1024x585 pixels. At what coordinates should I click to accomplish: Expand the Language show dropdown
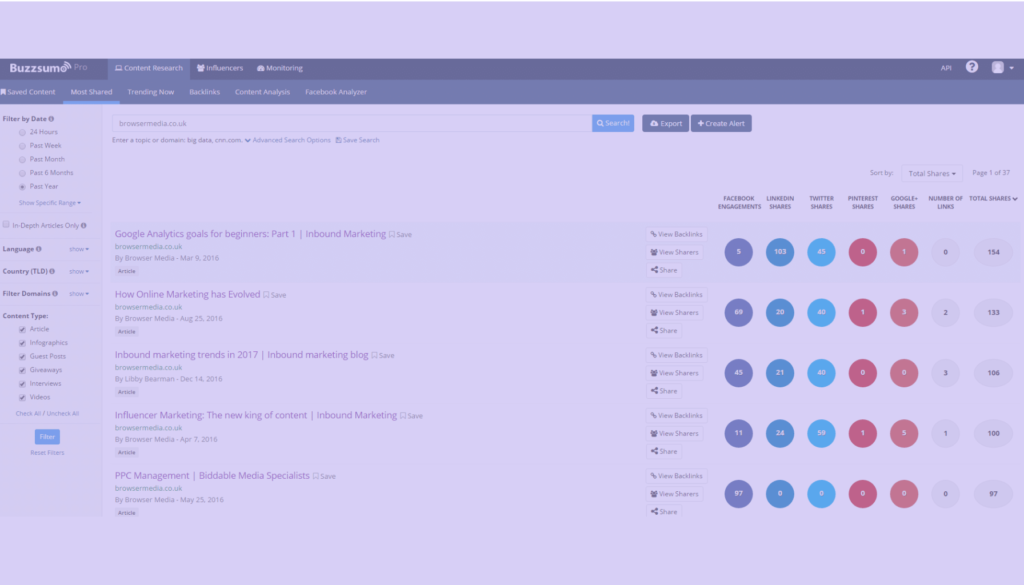79,248
